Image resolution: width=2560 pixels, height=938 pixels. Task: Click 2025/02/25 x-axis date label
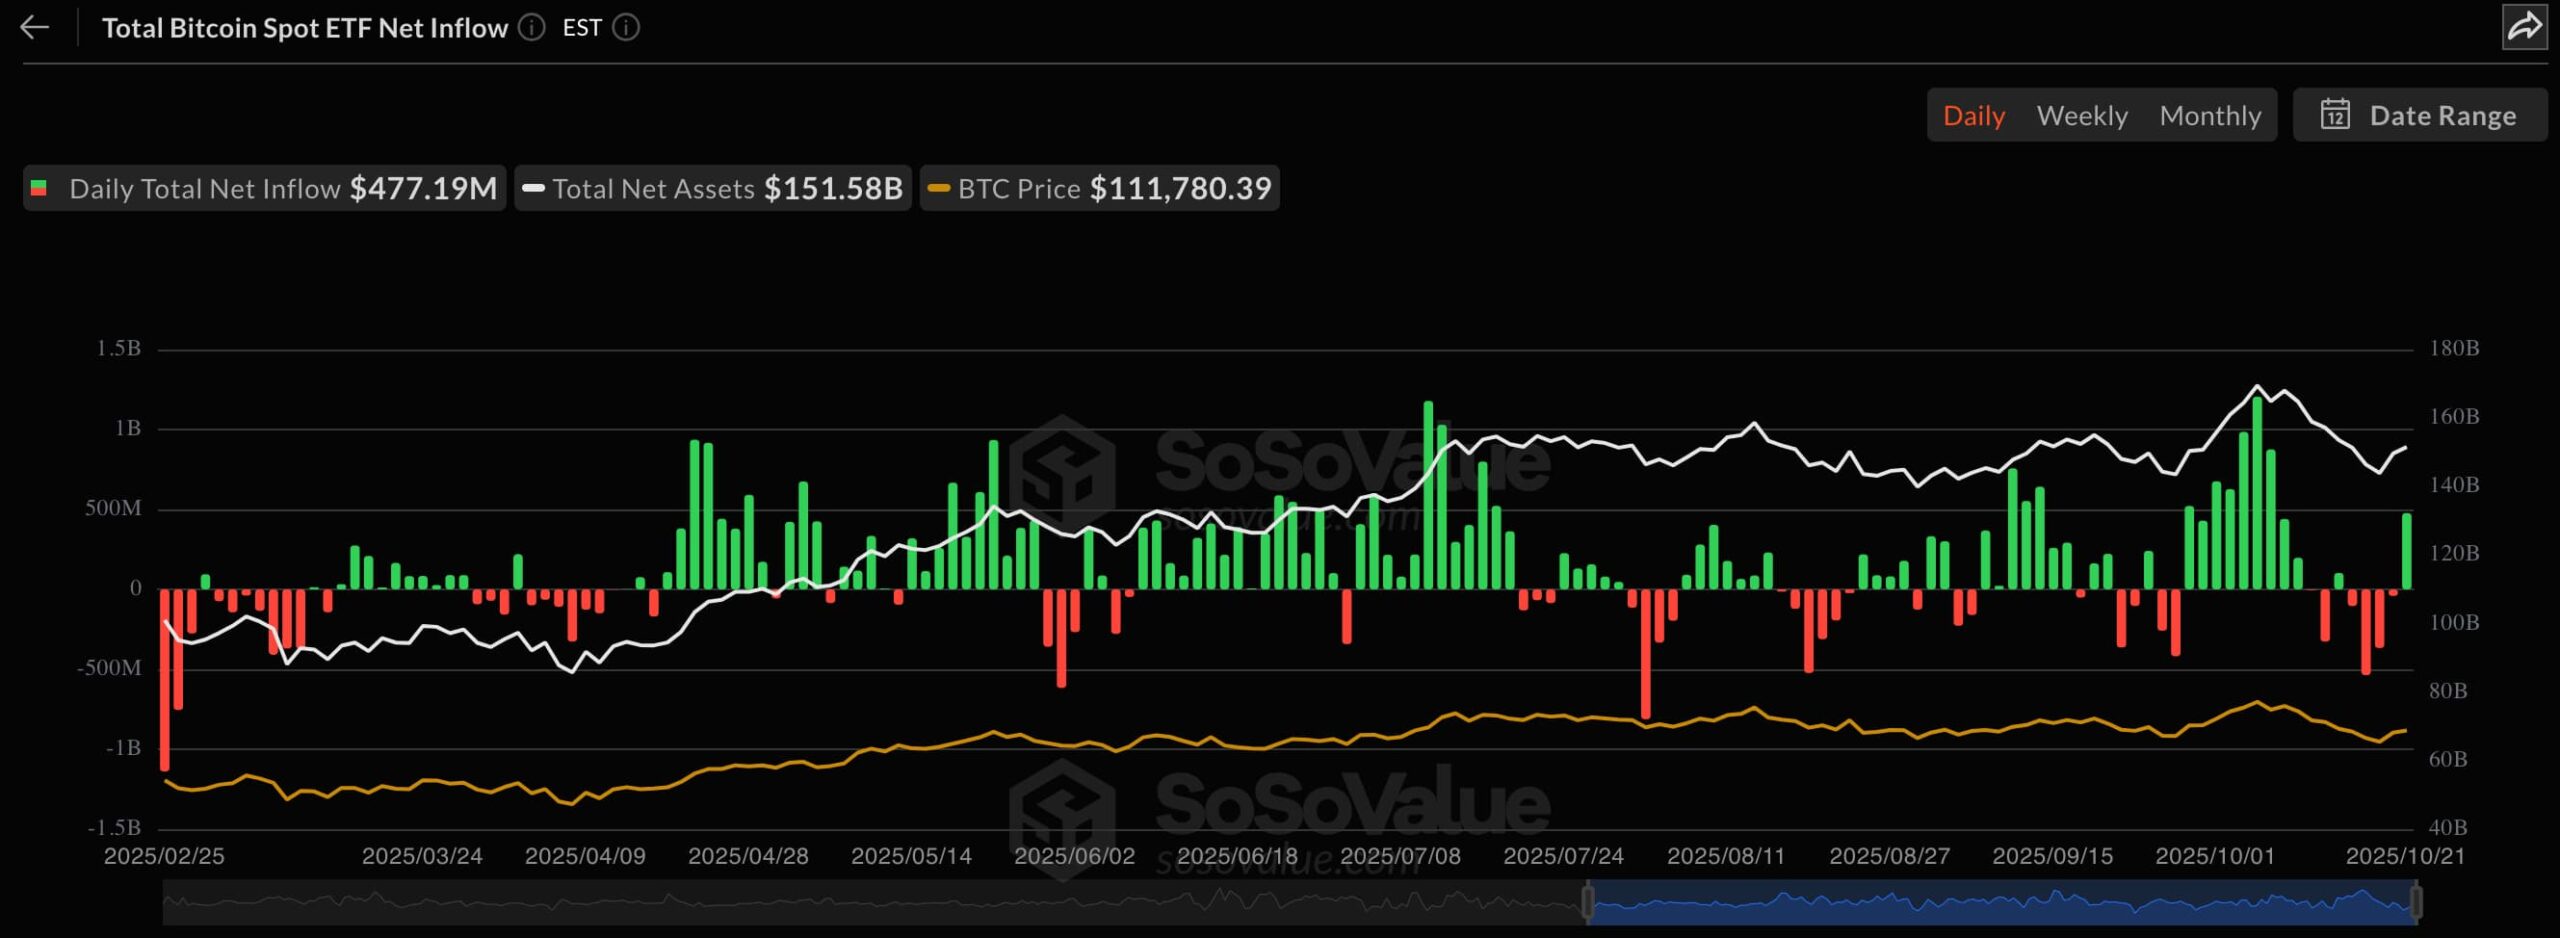click(x=164, y=856)
